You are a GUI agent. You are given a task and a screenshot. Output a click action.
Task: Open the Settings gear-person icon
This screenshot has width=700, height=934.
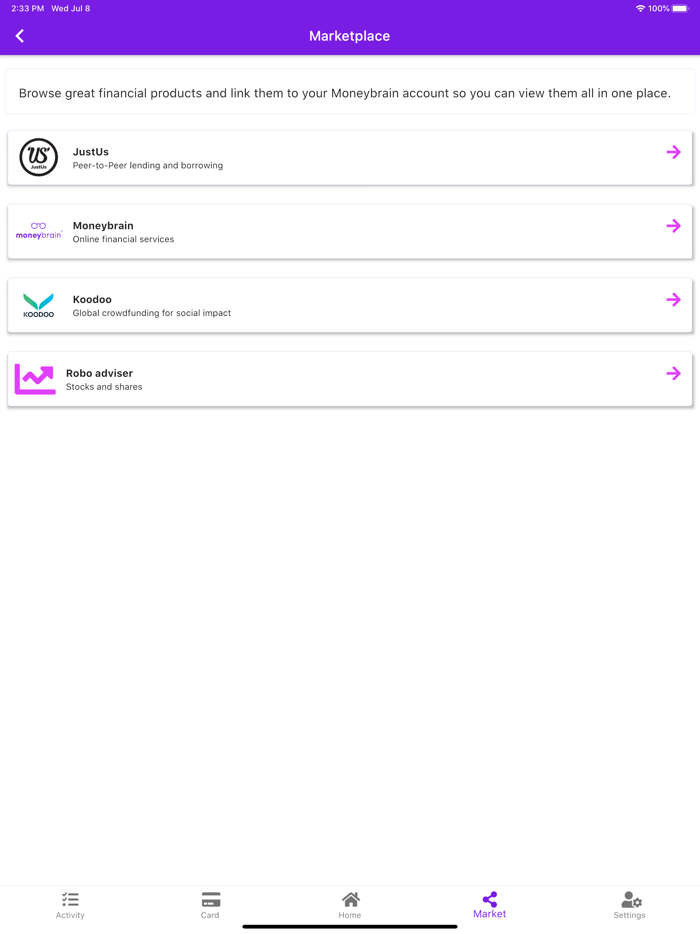point(629,898)
